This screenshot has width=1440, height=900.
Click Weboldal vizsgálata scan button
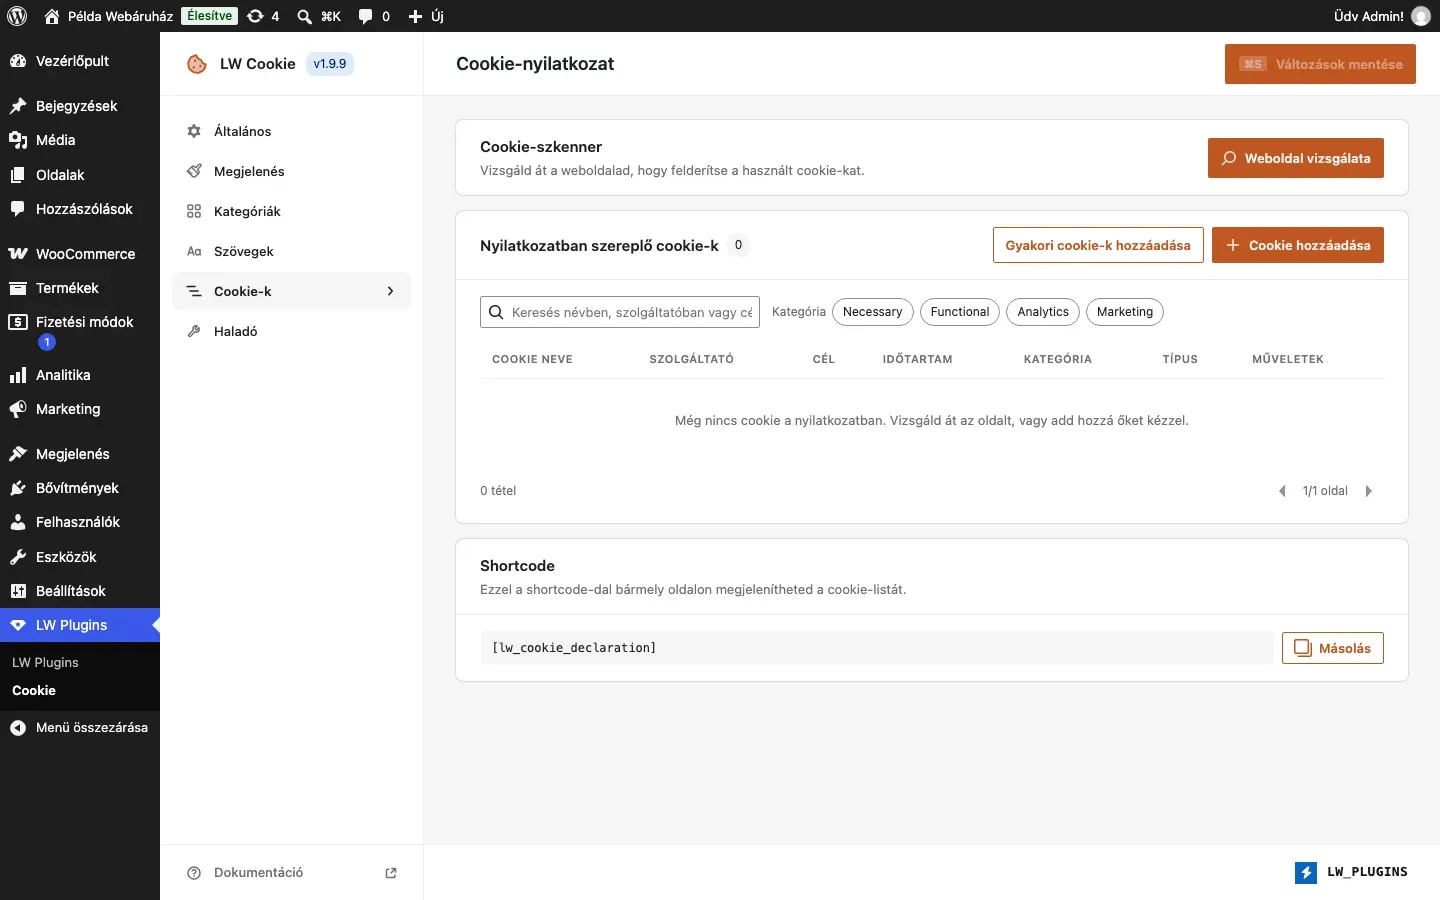pyautogui.click(x=1296, y=158)
